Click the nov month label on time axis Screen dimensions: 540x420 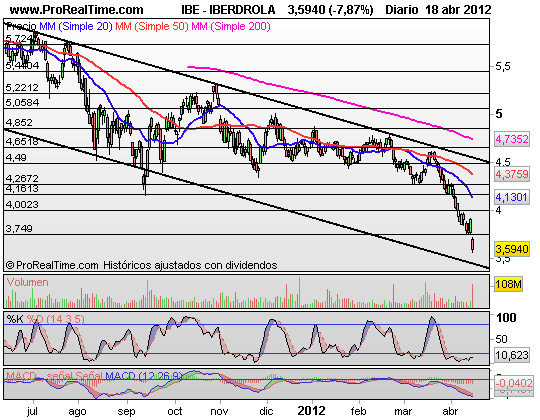tap(219, 411)
